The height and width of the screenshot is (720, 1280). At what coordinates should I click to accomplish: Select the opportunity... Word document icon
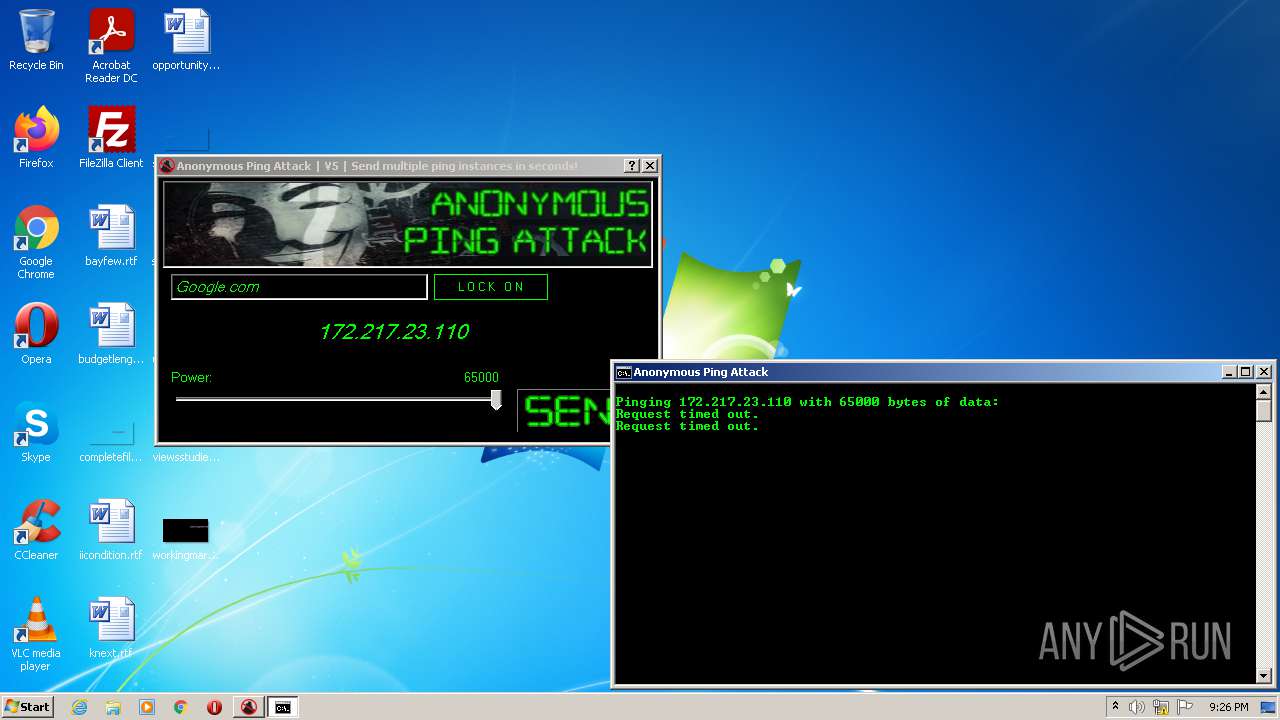(186, 40)
